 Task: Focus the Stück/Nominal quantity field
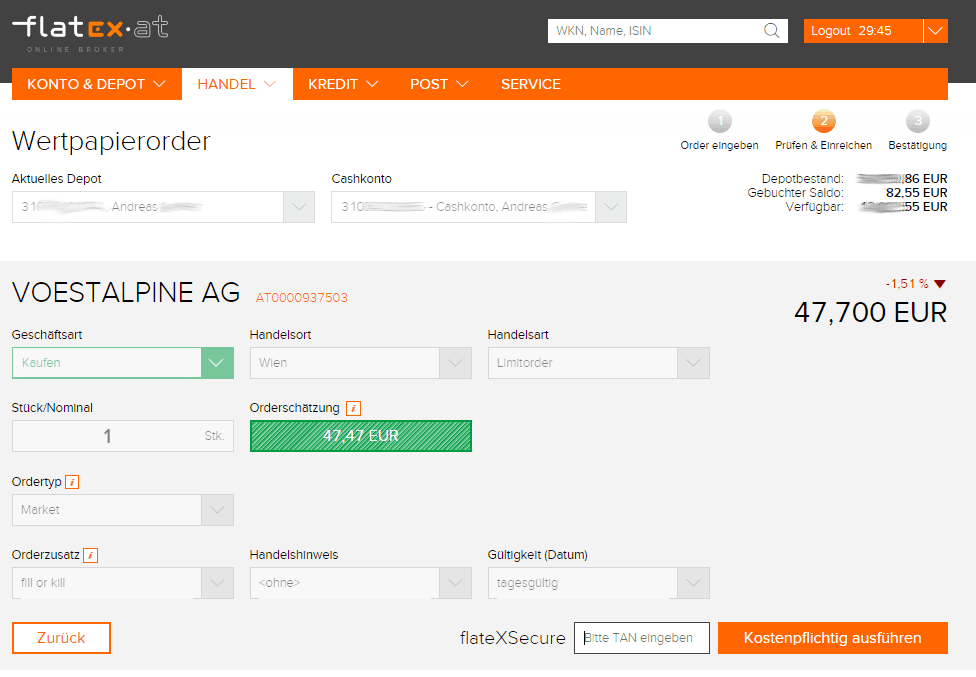coord(123,436)
